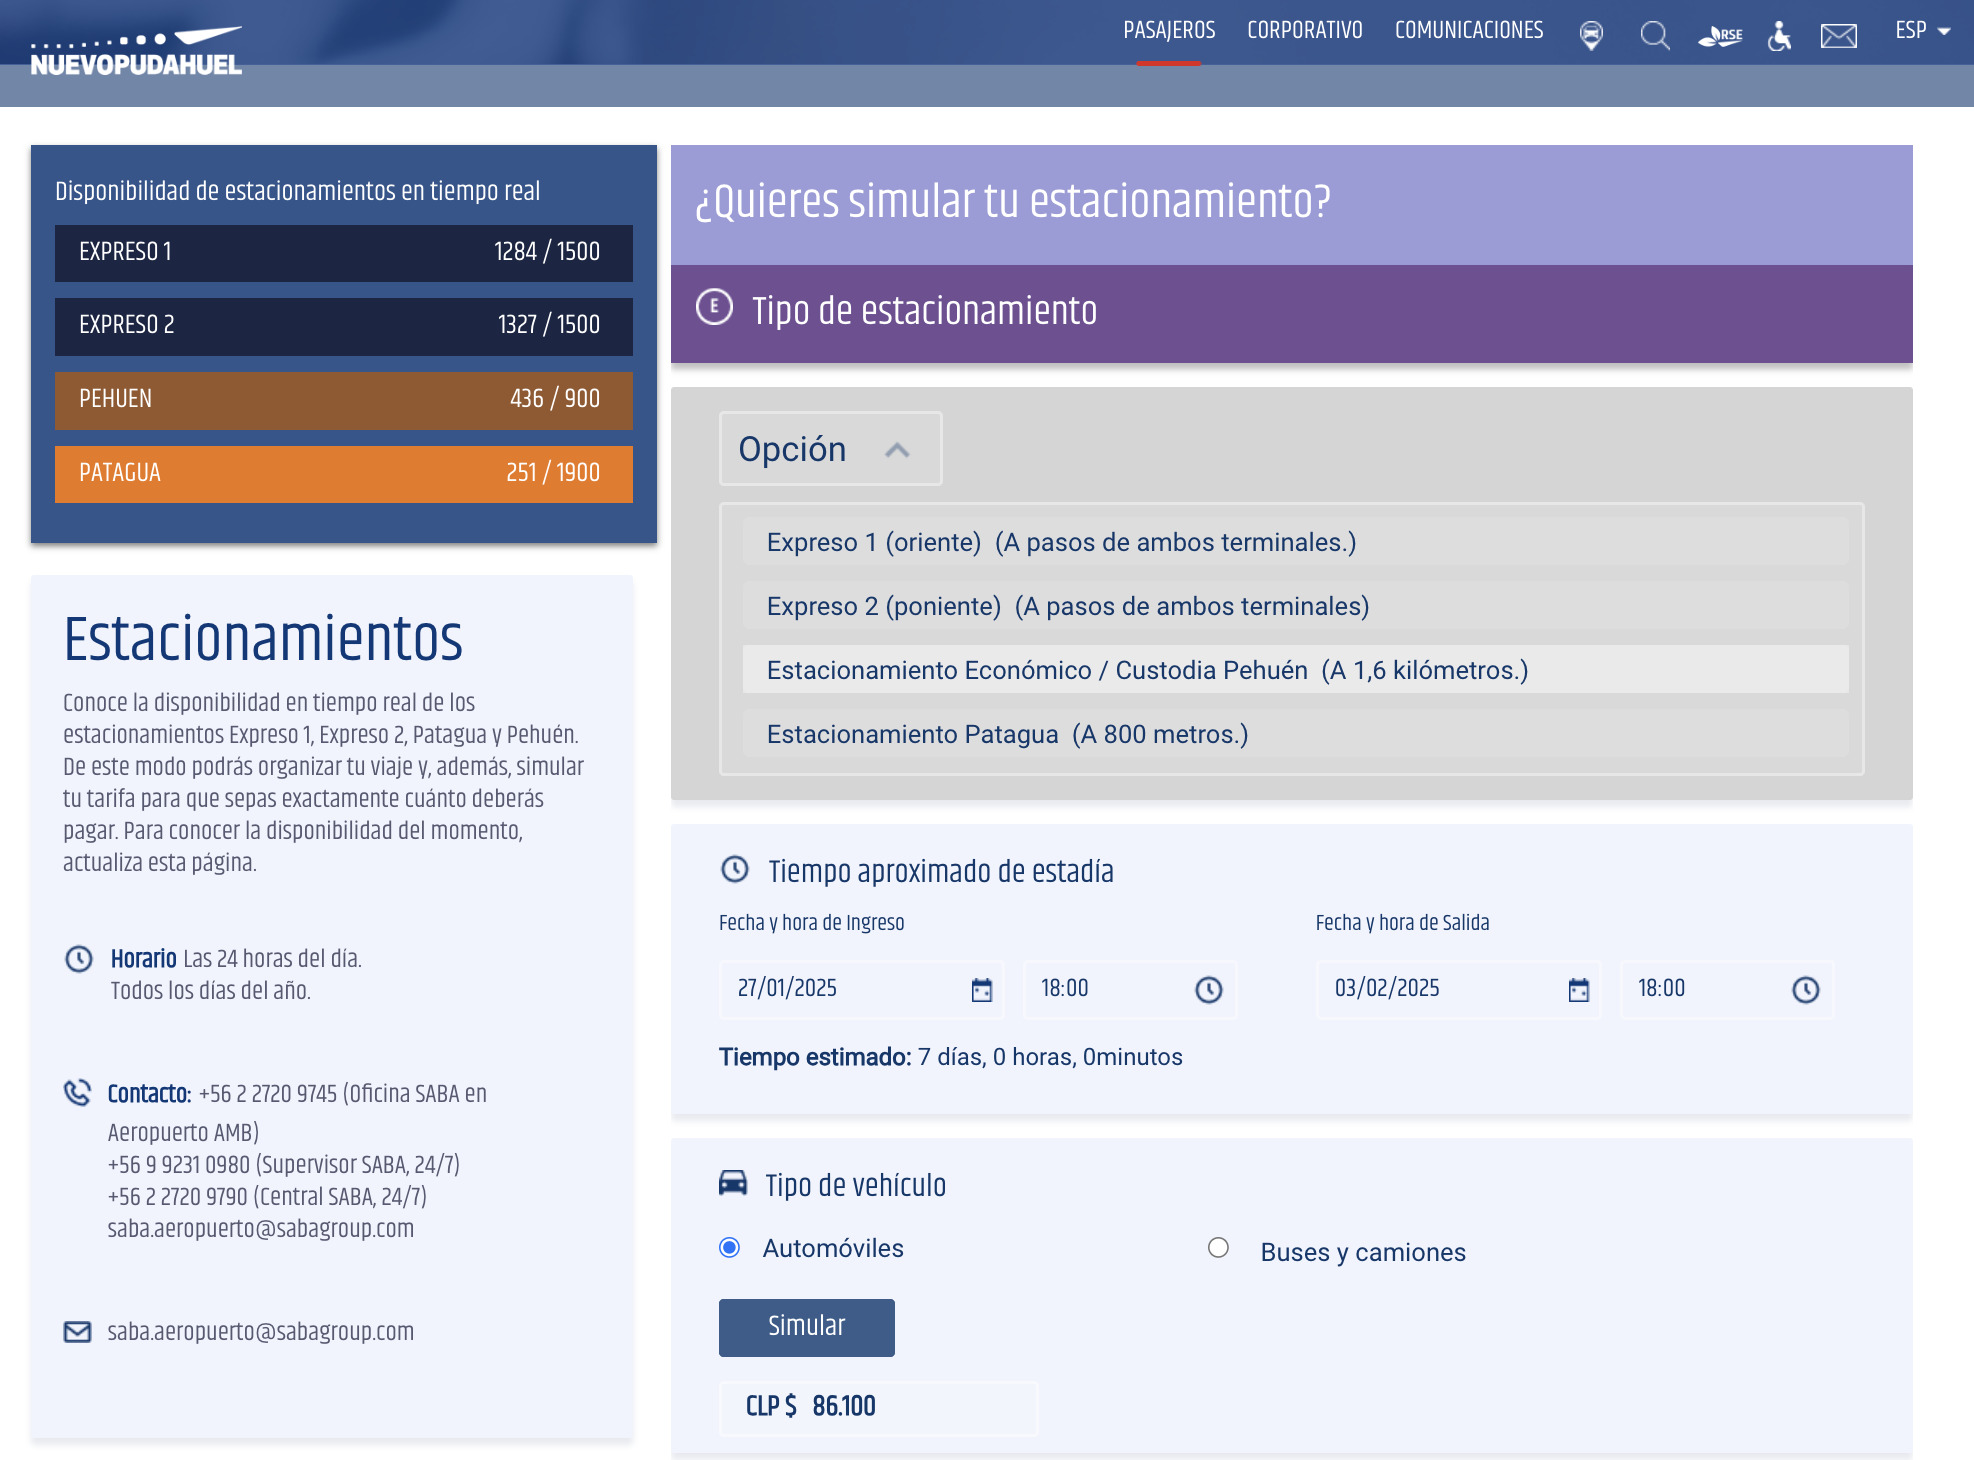Open the PASAJEROS menu
The width and height of the screenshot is (1974, 1460).
1169,31
